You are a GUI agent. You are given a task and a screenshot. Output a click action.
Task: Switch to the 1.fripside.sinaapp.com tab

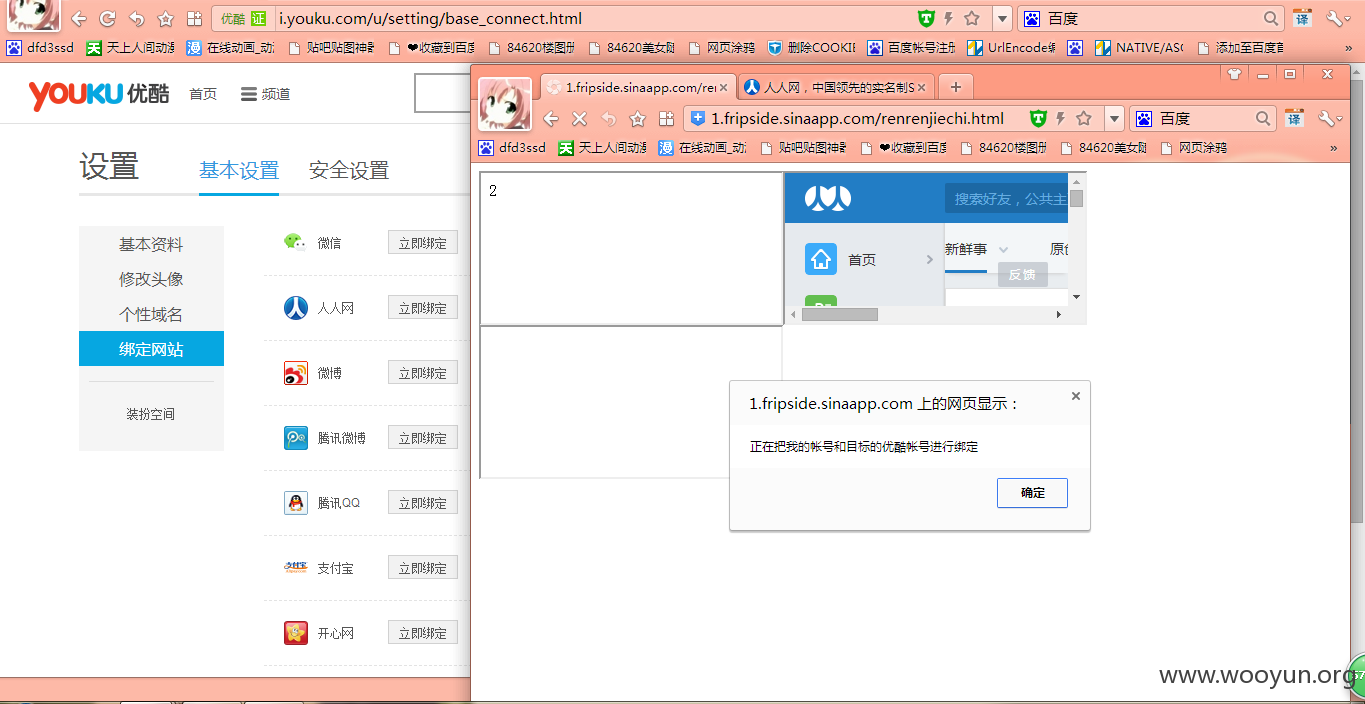[x=638, y=87]
